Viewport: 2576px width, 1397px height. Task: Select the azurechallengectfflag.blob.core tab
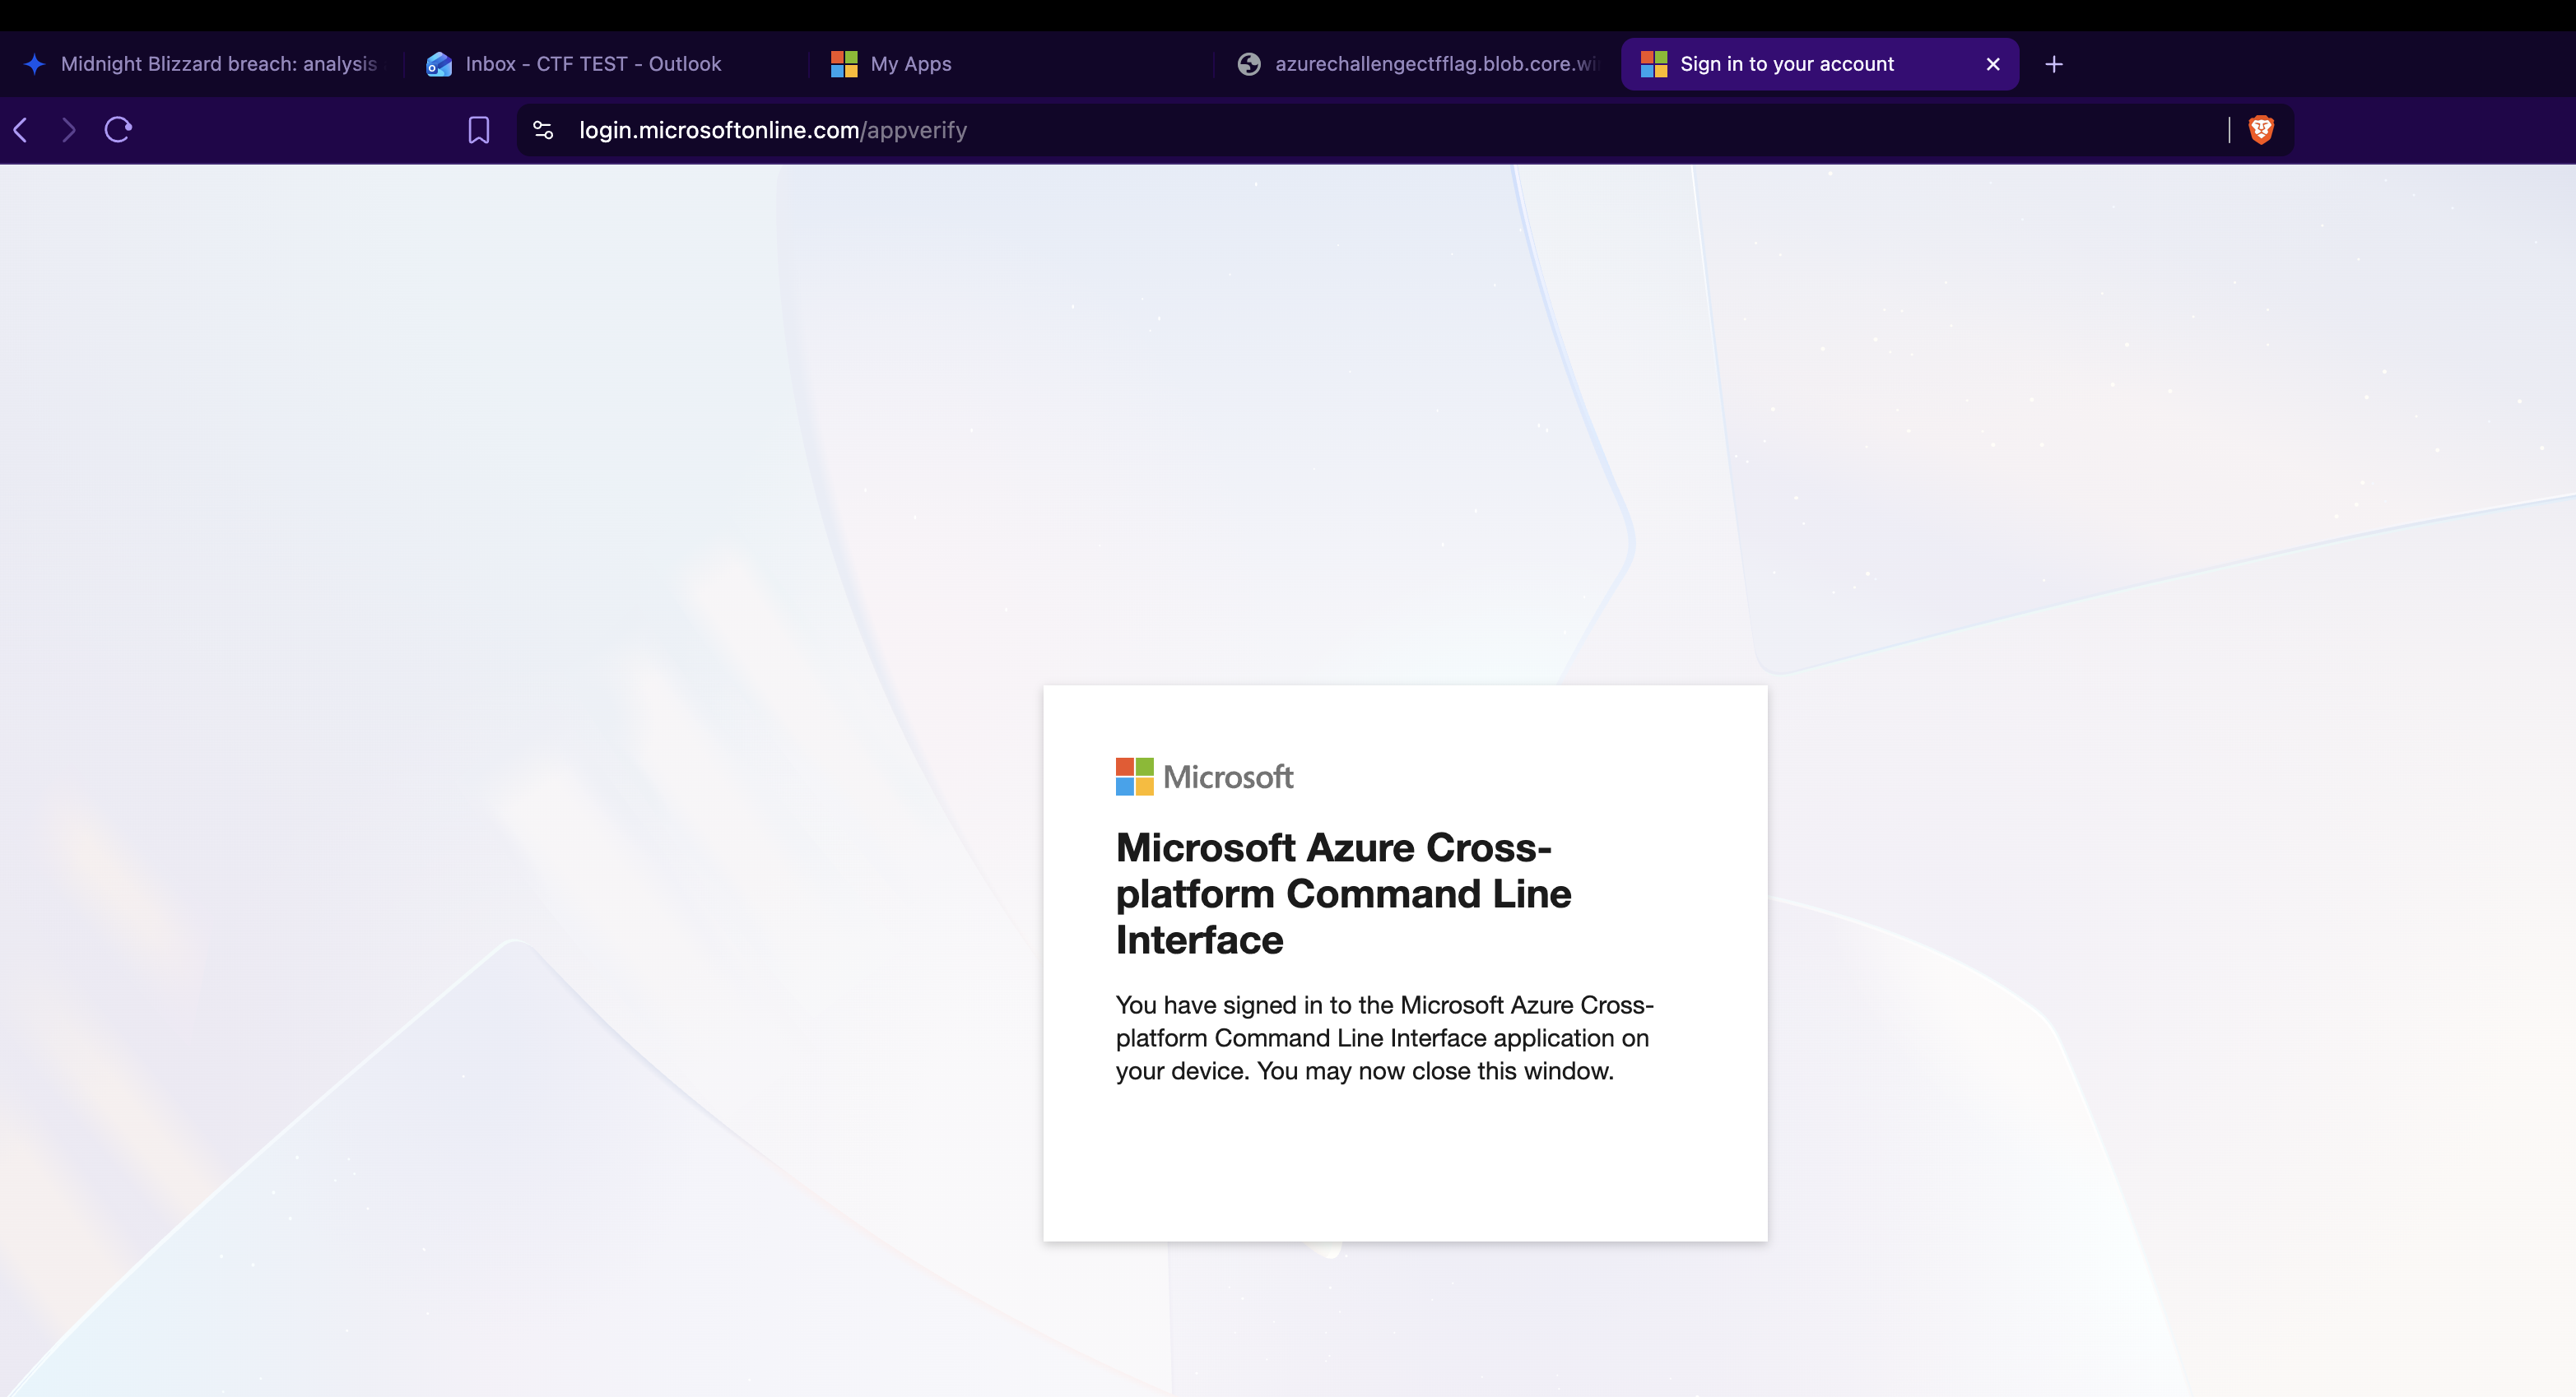point(1420,63)
